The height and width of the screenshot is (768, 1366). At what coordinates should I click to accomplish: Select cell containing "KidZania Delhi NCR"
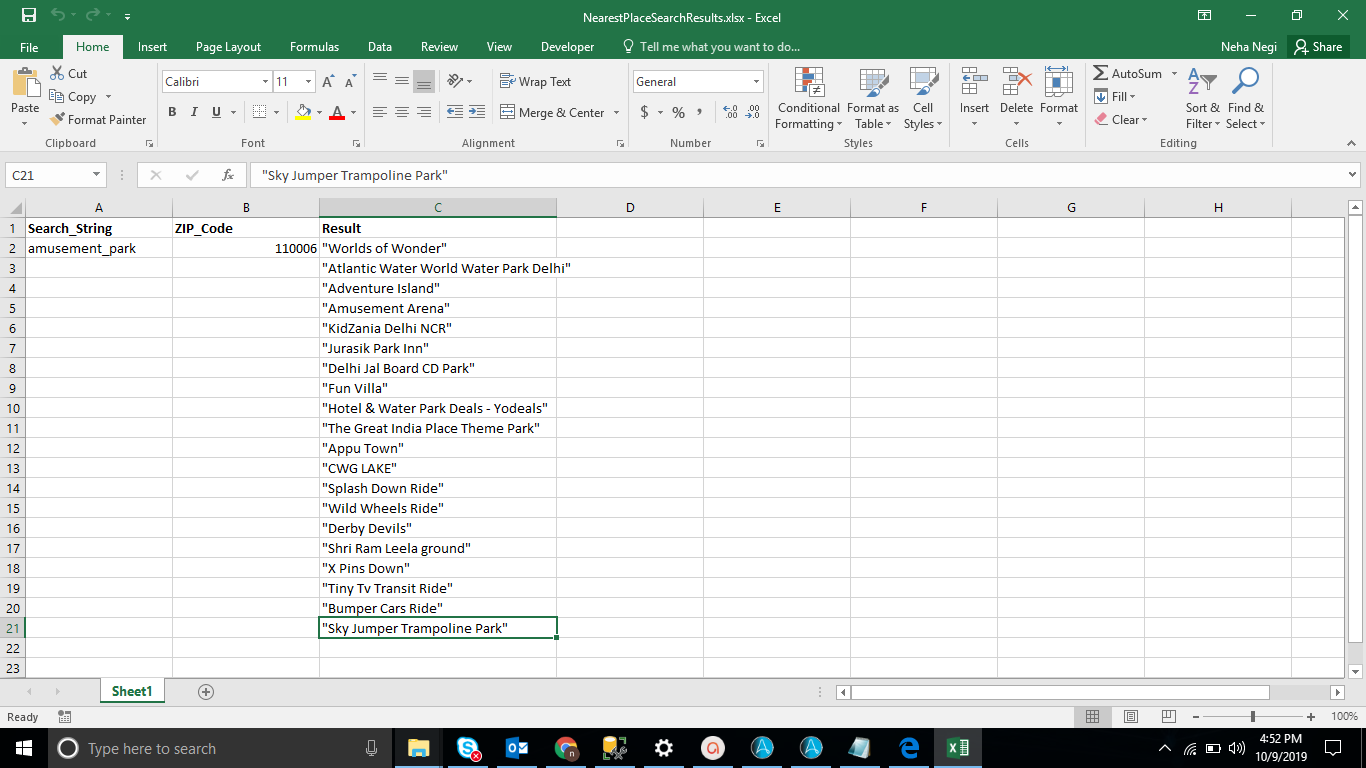(x=437, y=328)
